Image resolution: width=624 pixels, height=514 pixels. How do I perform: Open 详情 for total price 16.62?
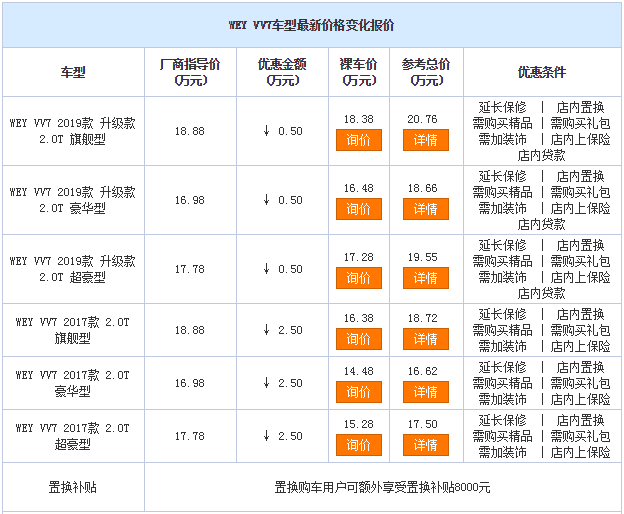tap(425, 392)
